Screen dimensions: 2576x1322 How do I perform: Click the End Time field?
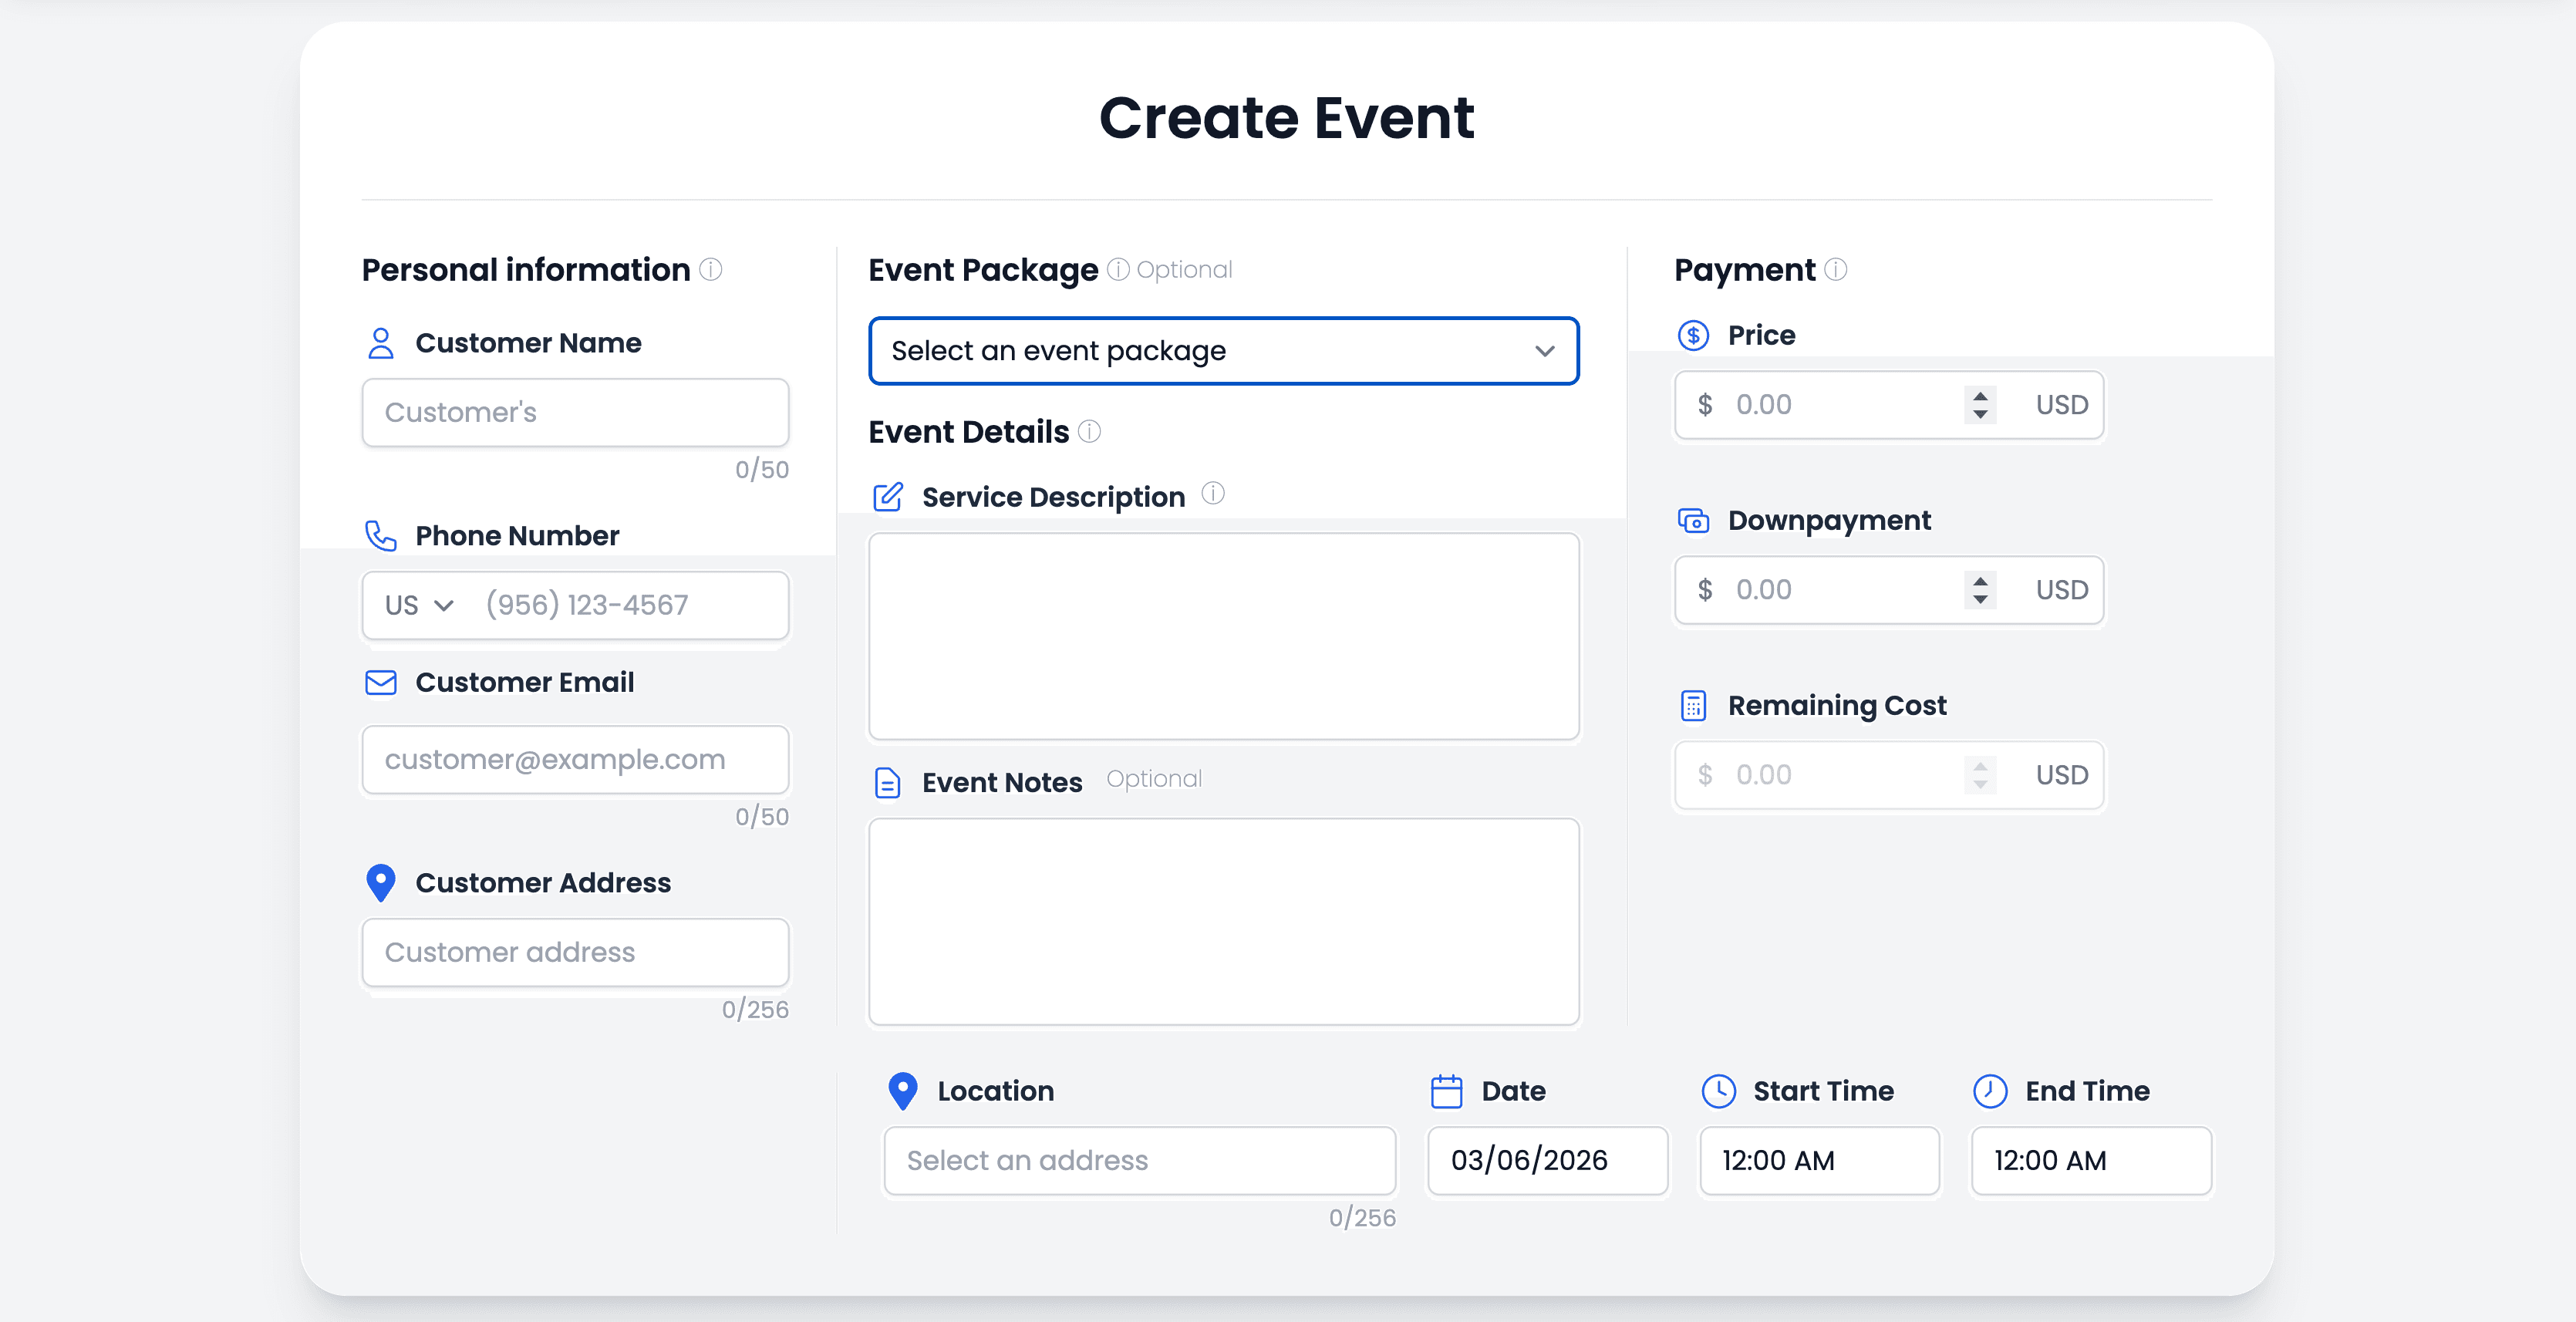click(2090, 1160)
